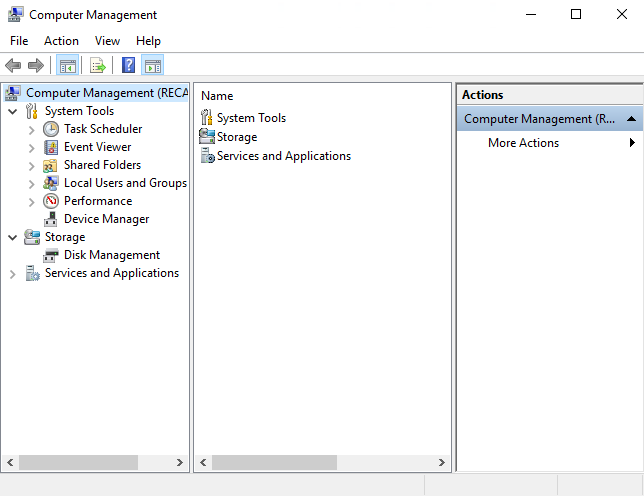Image resolution: width=644 pixels, height=496 pixels.
Task: Select Local Users and Groups label
Action: [125, 183]
